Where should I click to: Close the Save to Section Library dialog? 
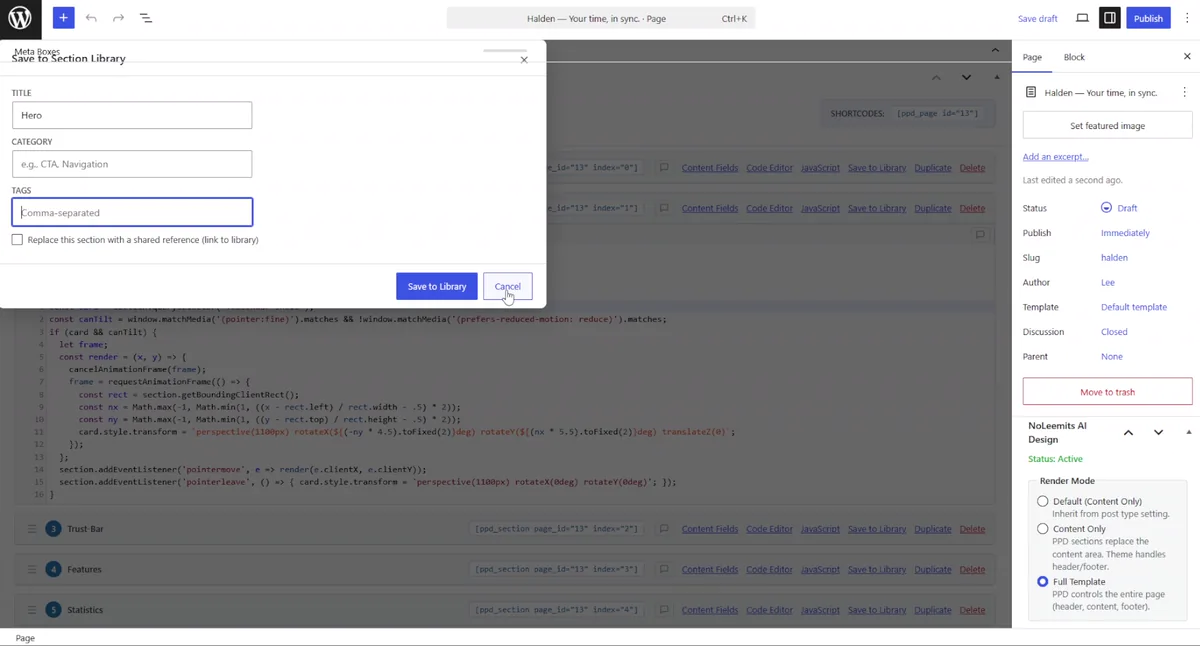tap(524, 60)
